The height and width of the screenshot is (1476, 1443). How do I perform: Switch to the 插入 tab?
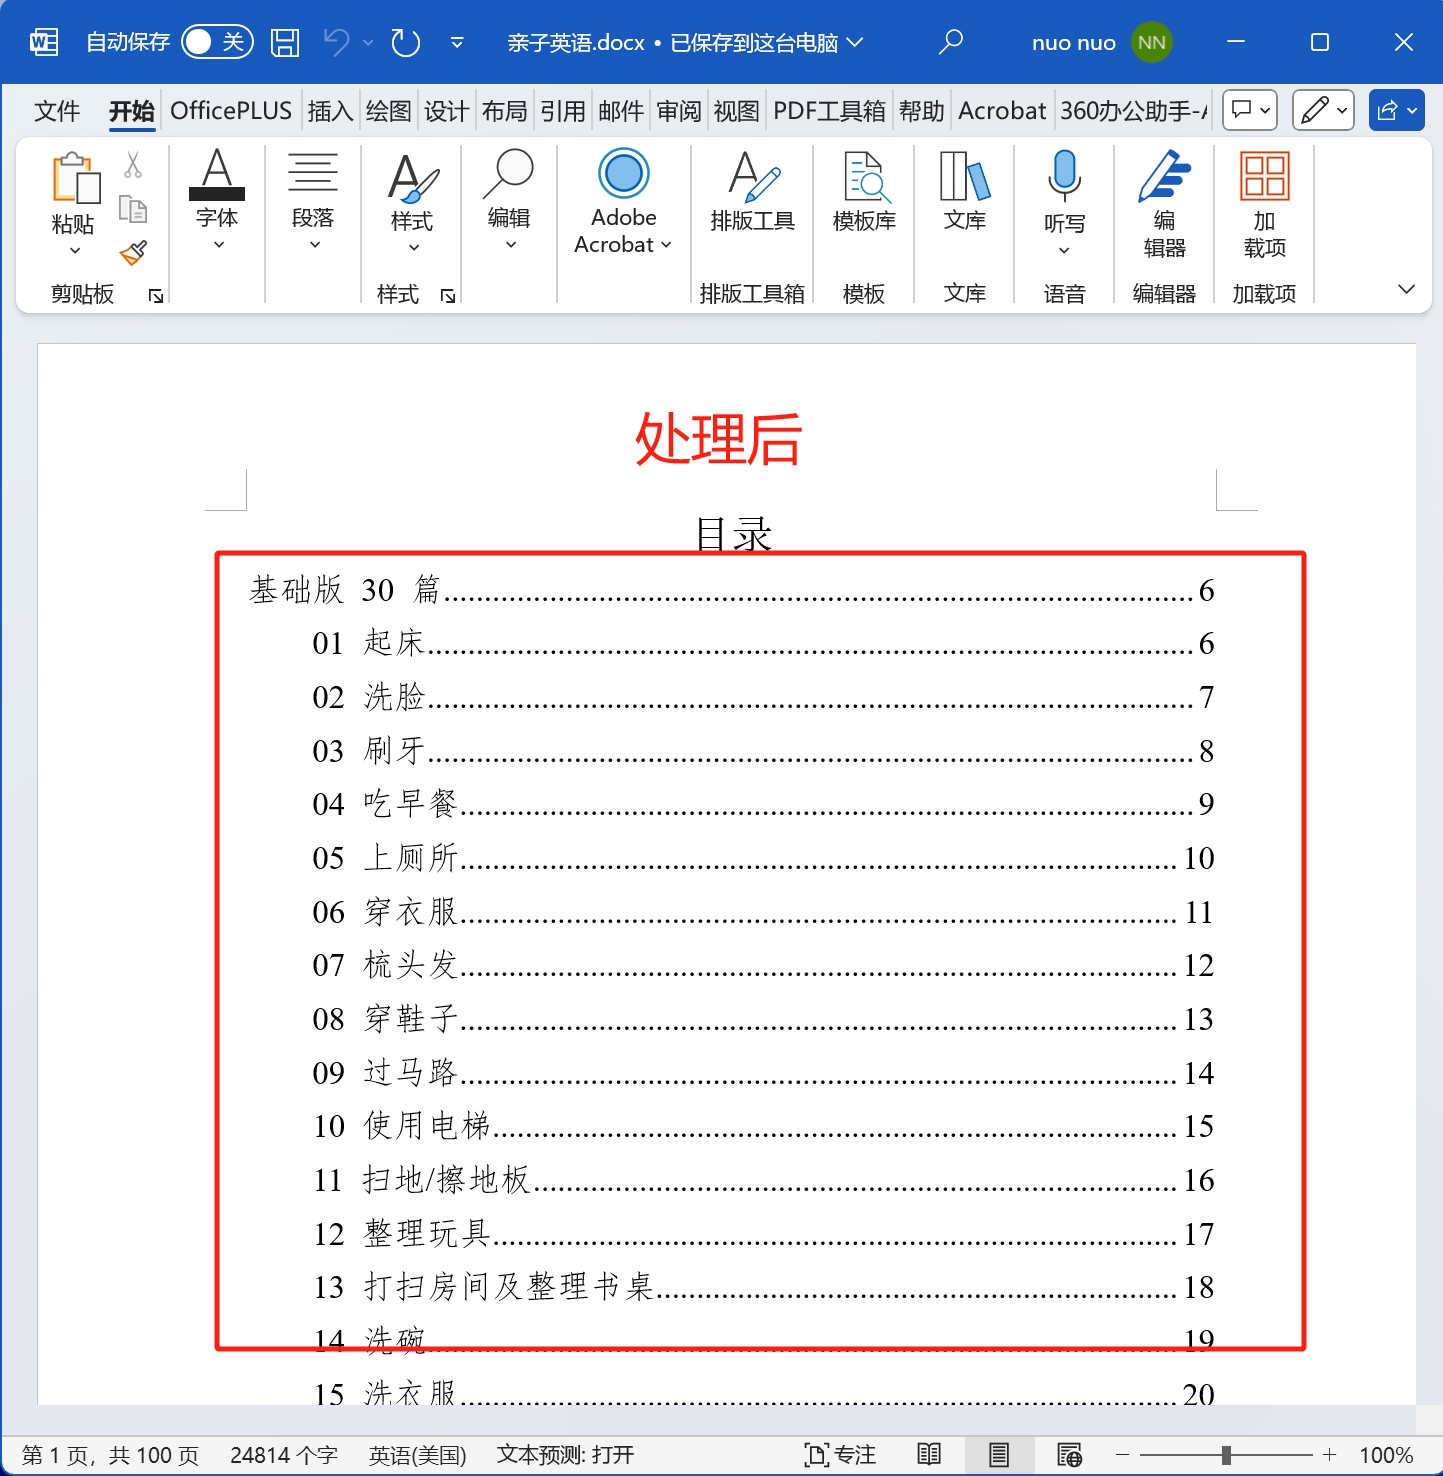tap(331, 111)
